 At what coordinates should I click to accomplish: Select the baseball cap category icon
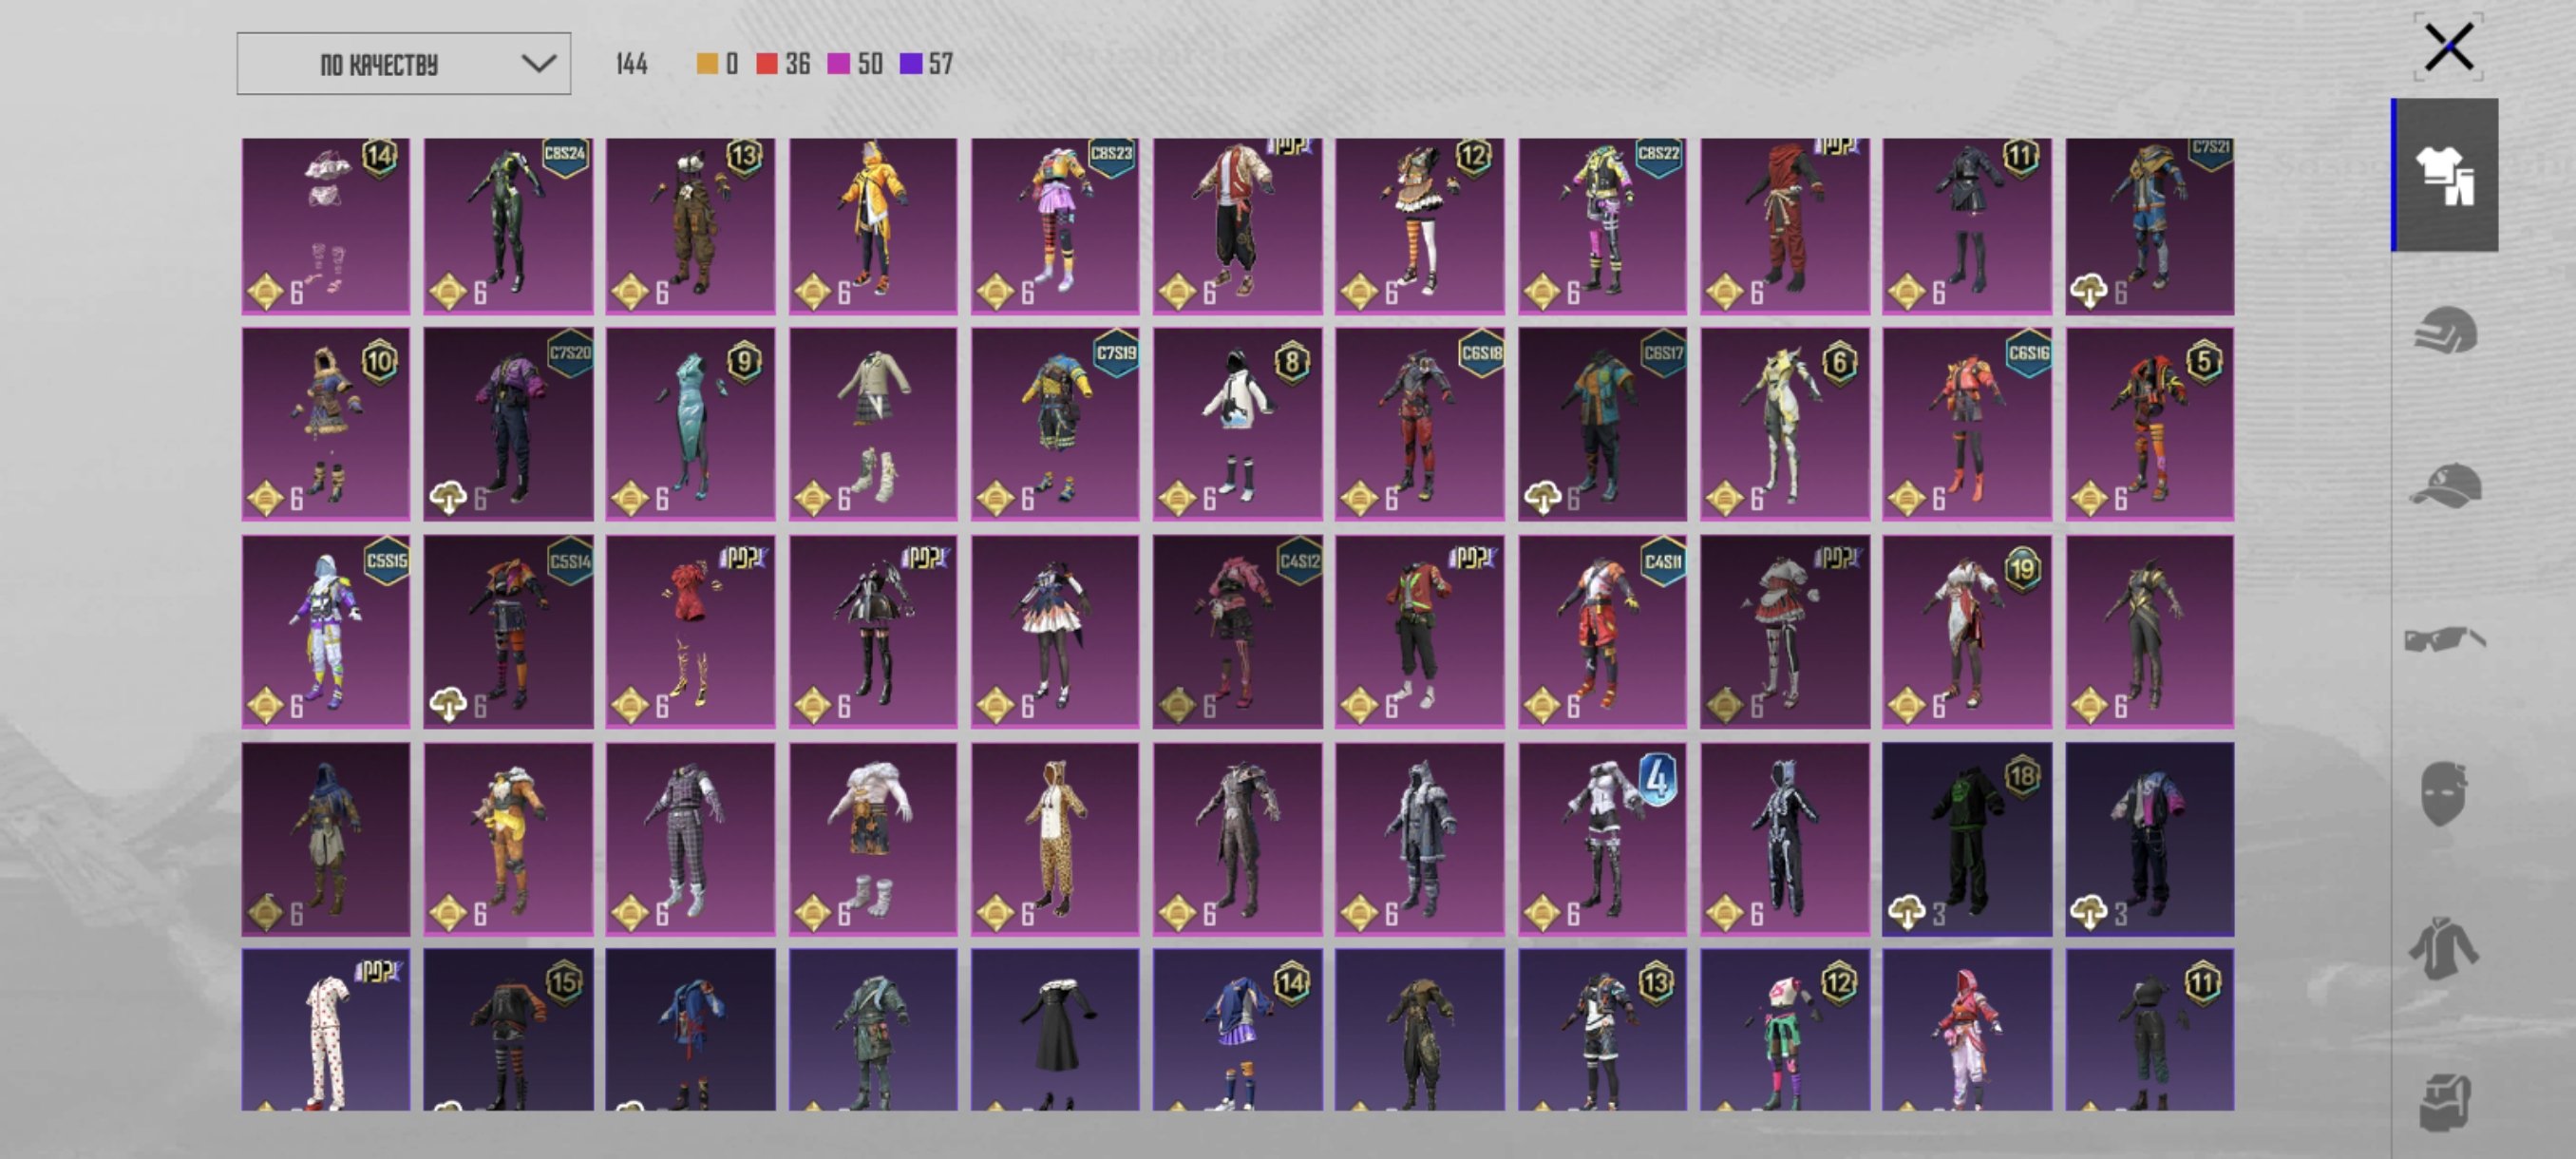click(2445, 485)
